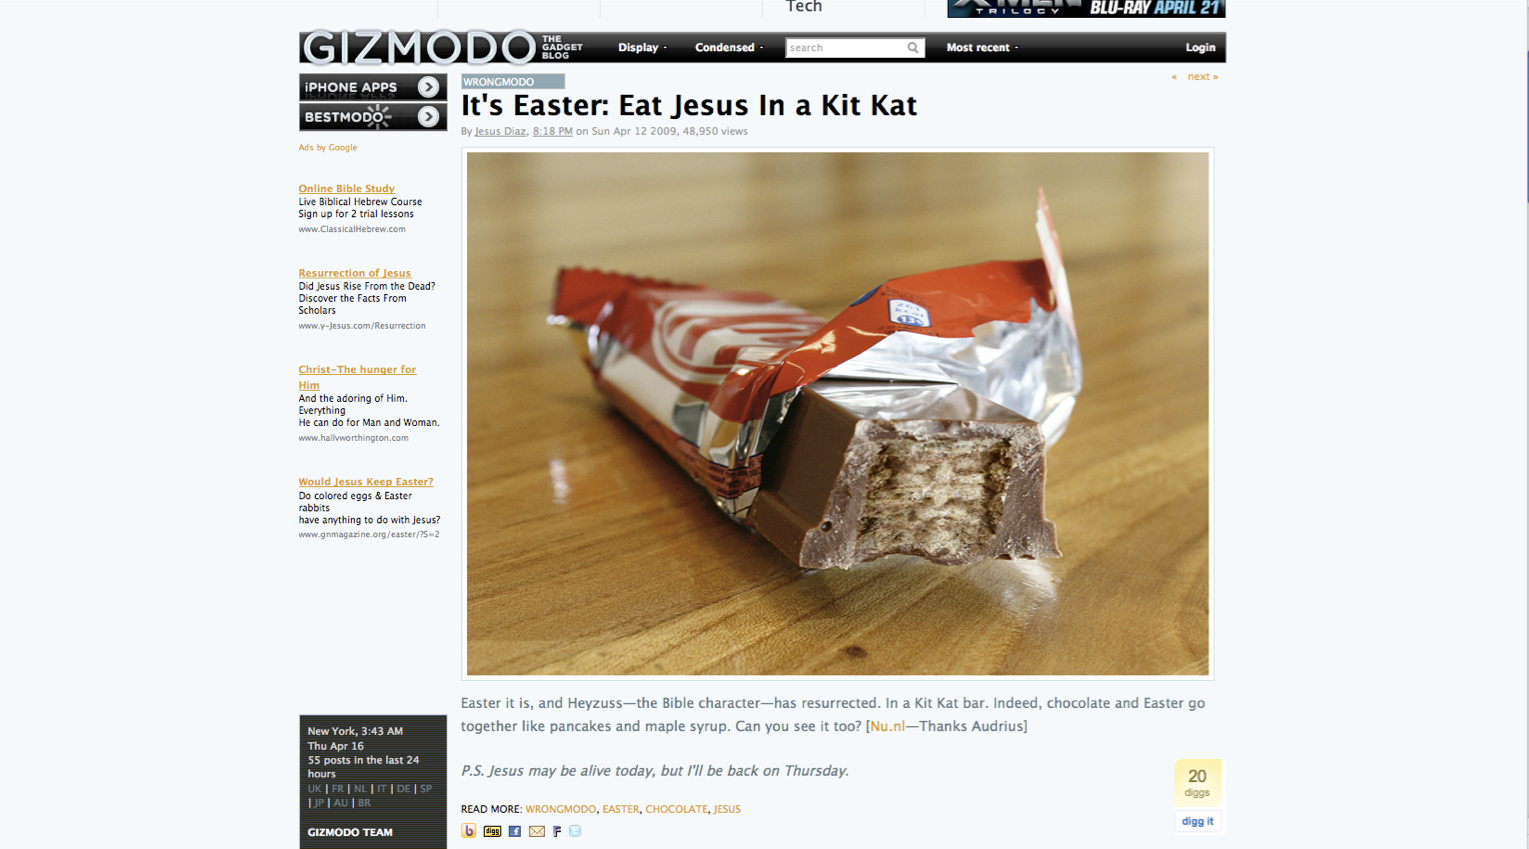Screen dimensions: 1529x849
Task: Open the Most recent dropdown
Action: pyautogui.click(x=982, y=48)
